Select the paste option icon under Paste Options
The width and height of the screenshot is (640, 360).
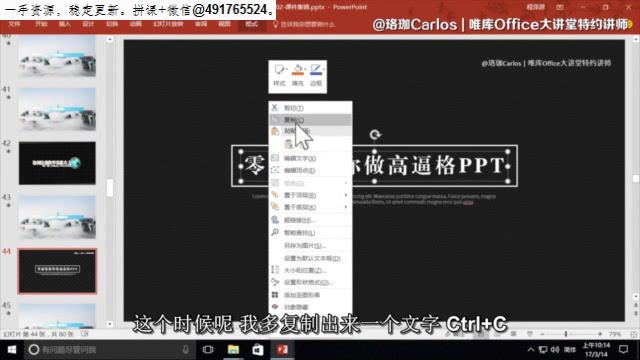click(x=289, y=144)
